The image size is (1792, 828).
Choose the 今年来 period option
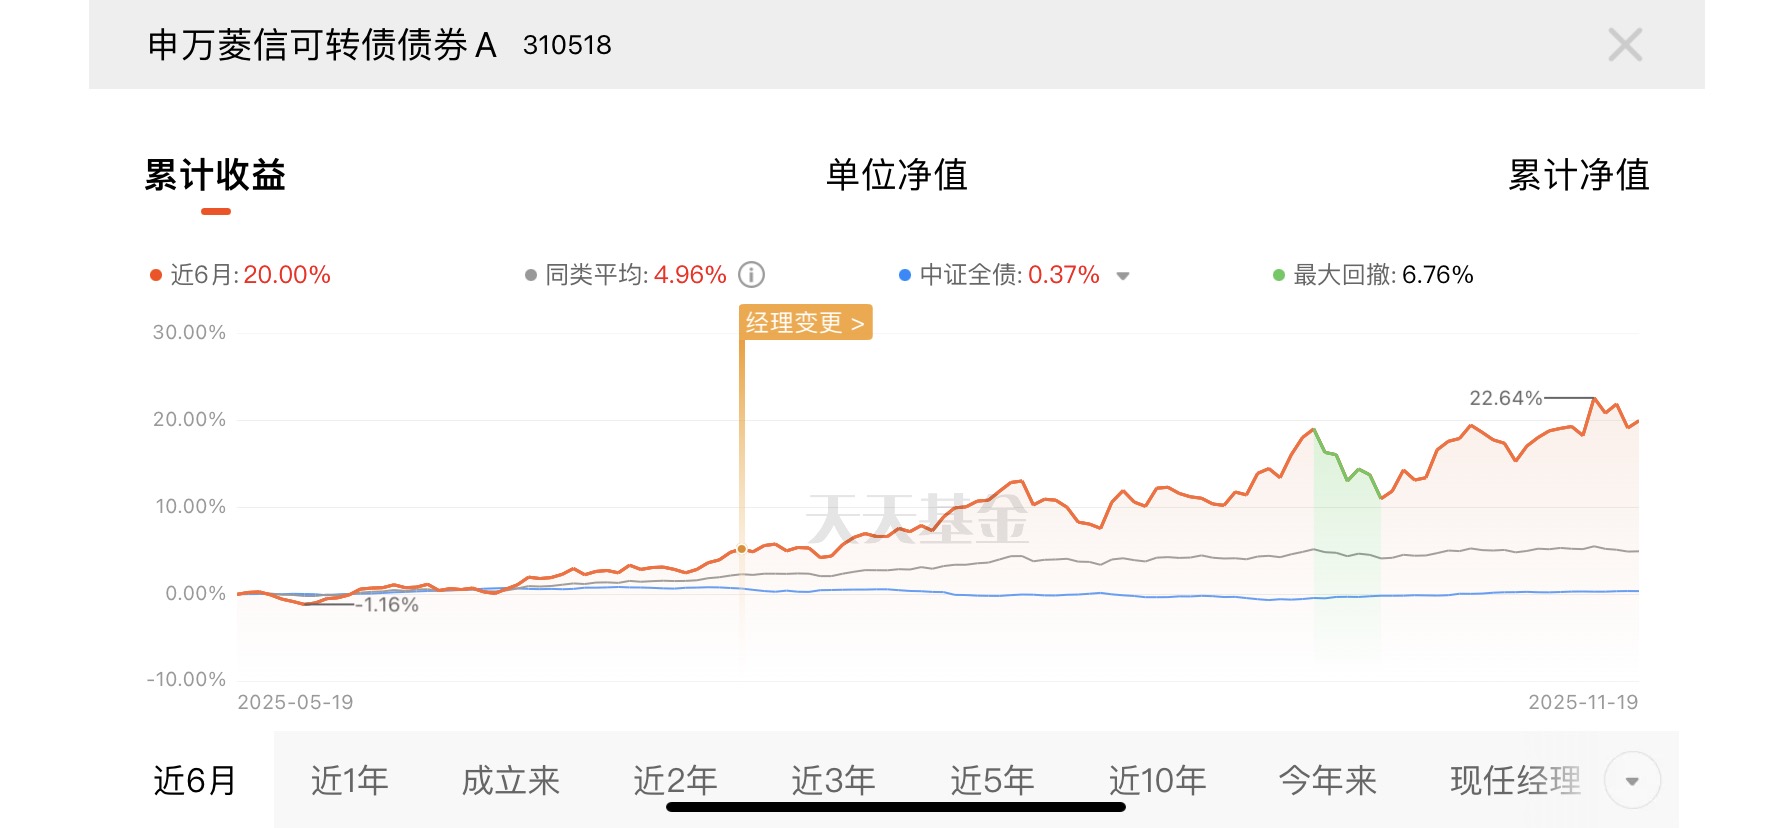pyautogui.click(x=1327, y=781)
